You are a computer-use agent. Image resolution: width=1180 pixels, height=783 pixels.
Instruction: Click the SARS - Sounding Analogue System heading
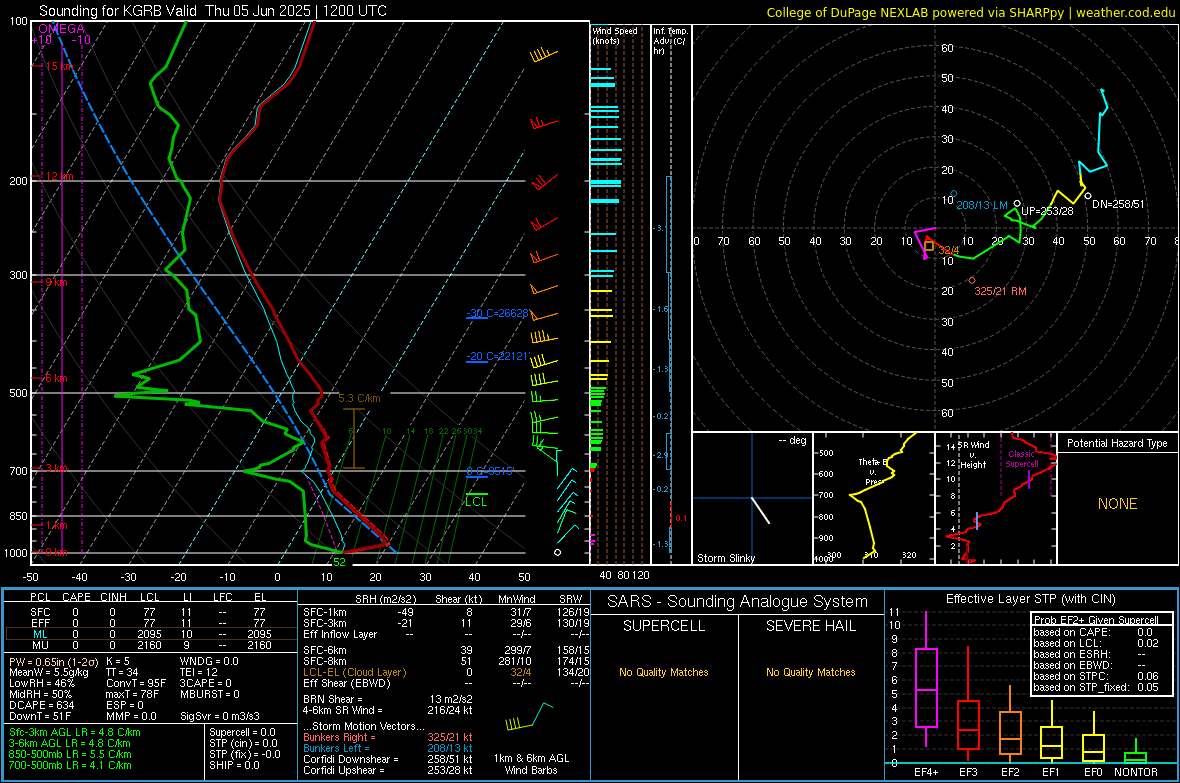coord(737,602)
